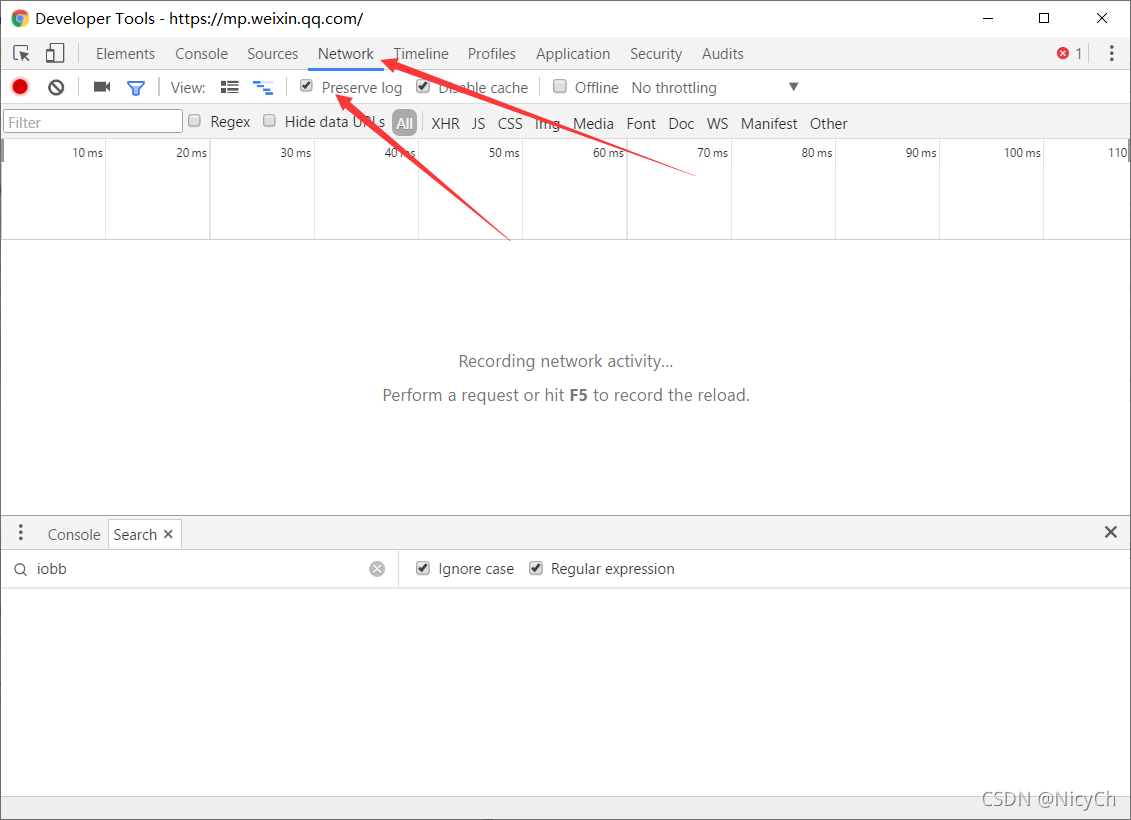This screenshot has width=1131, height=820.
Task: Switch to Console tab in the drawer
Action: click(x=74, y=534)
